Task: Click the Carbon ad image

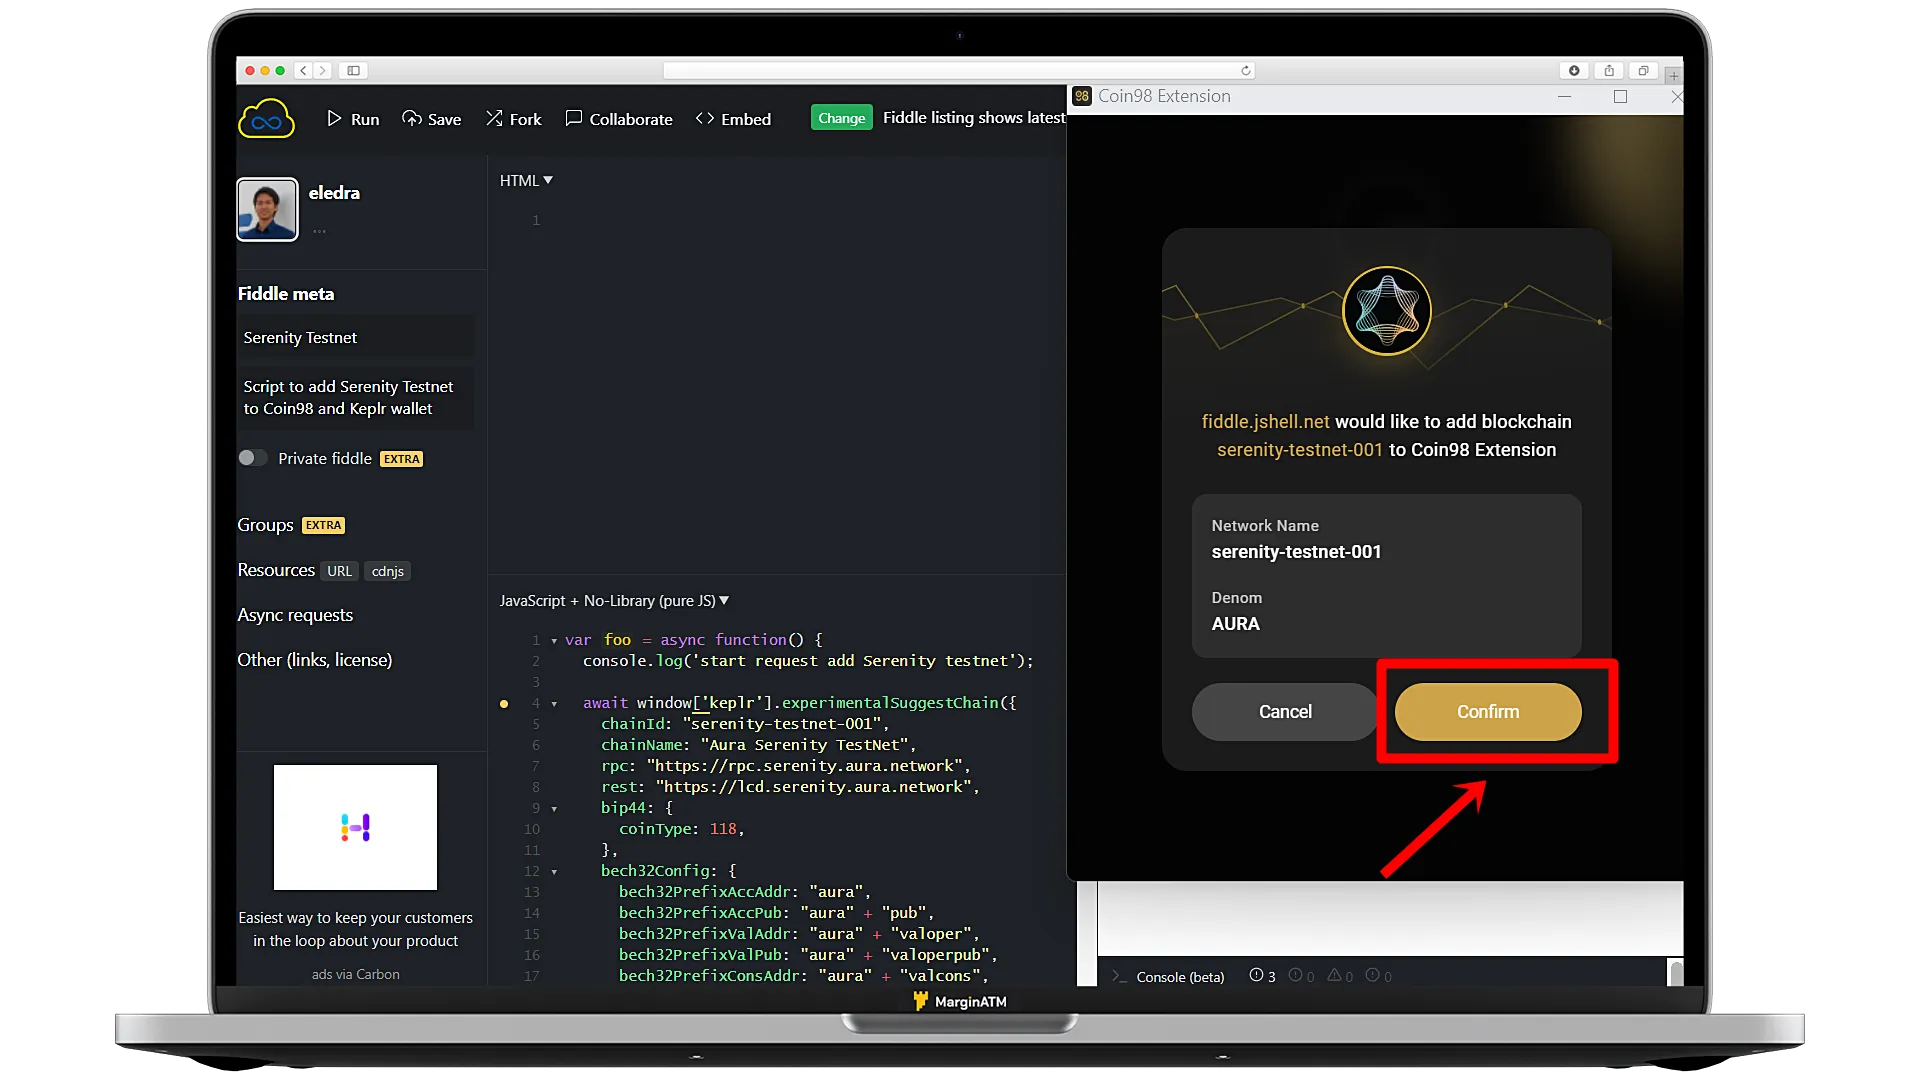Action: click(x=355, y=827)
